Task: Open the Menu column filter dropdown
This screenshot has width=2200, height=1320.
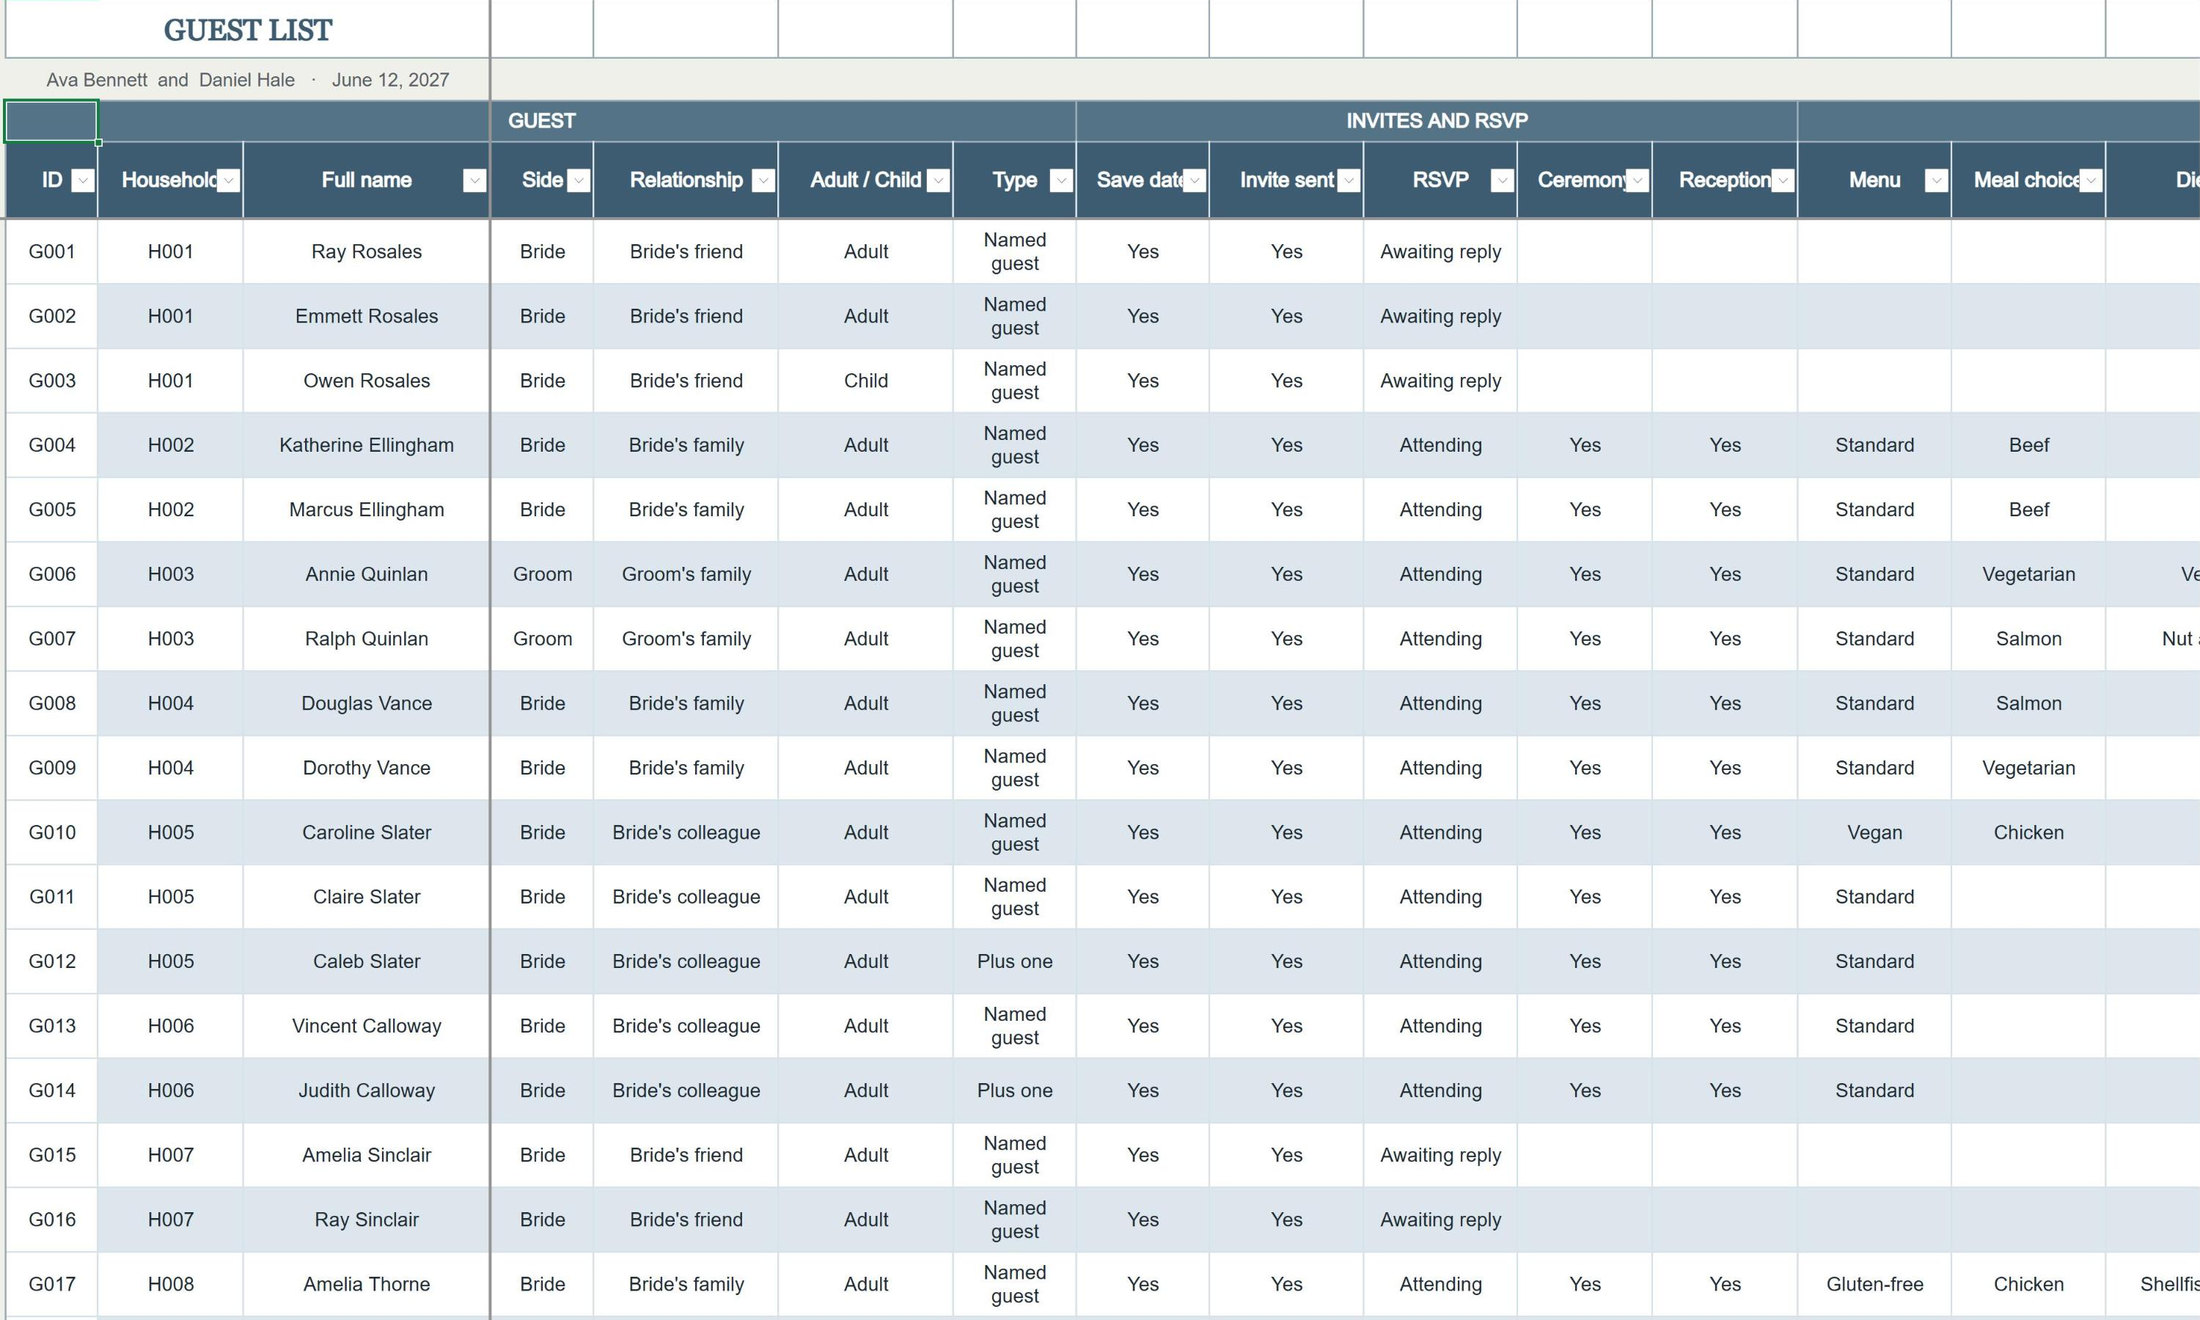Action: pyautogui.click(x=1937, y=180)
